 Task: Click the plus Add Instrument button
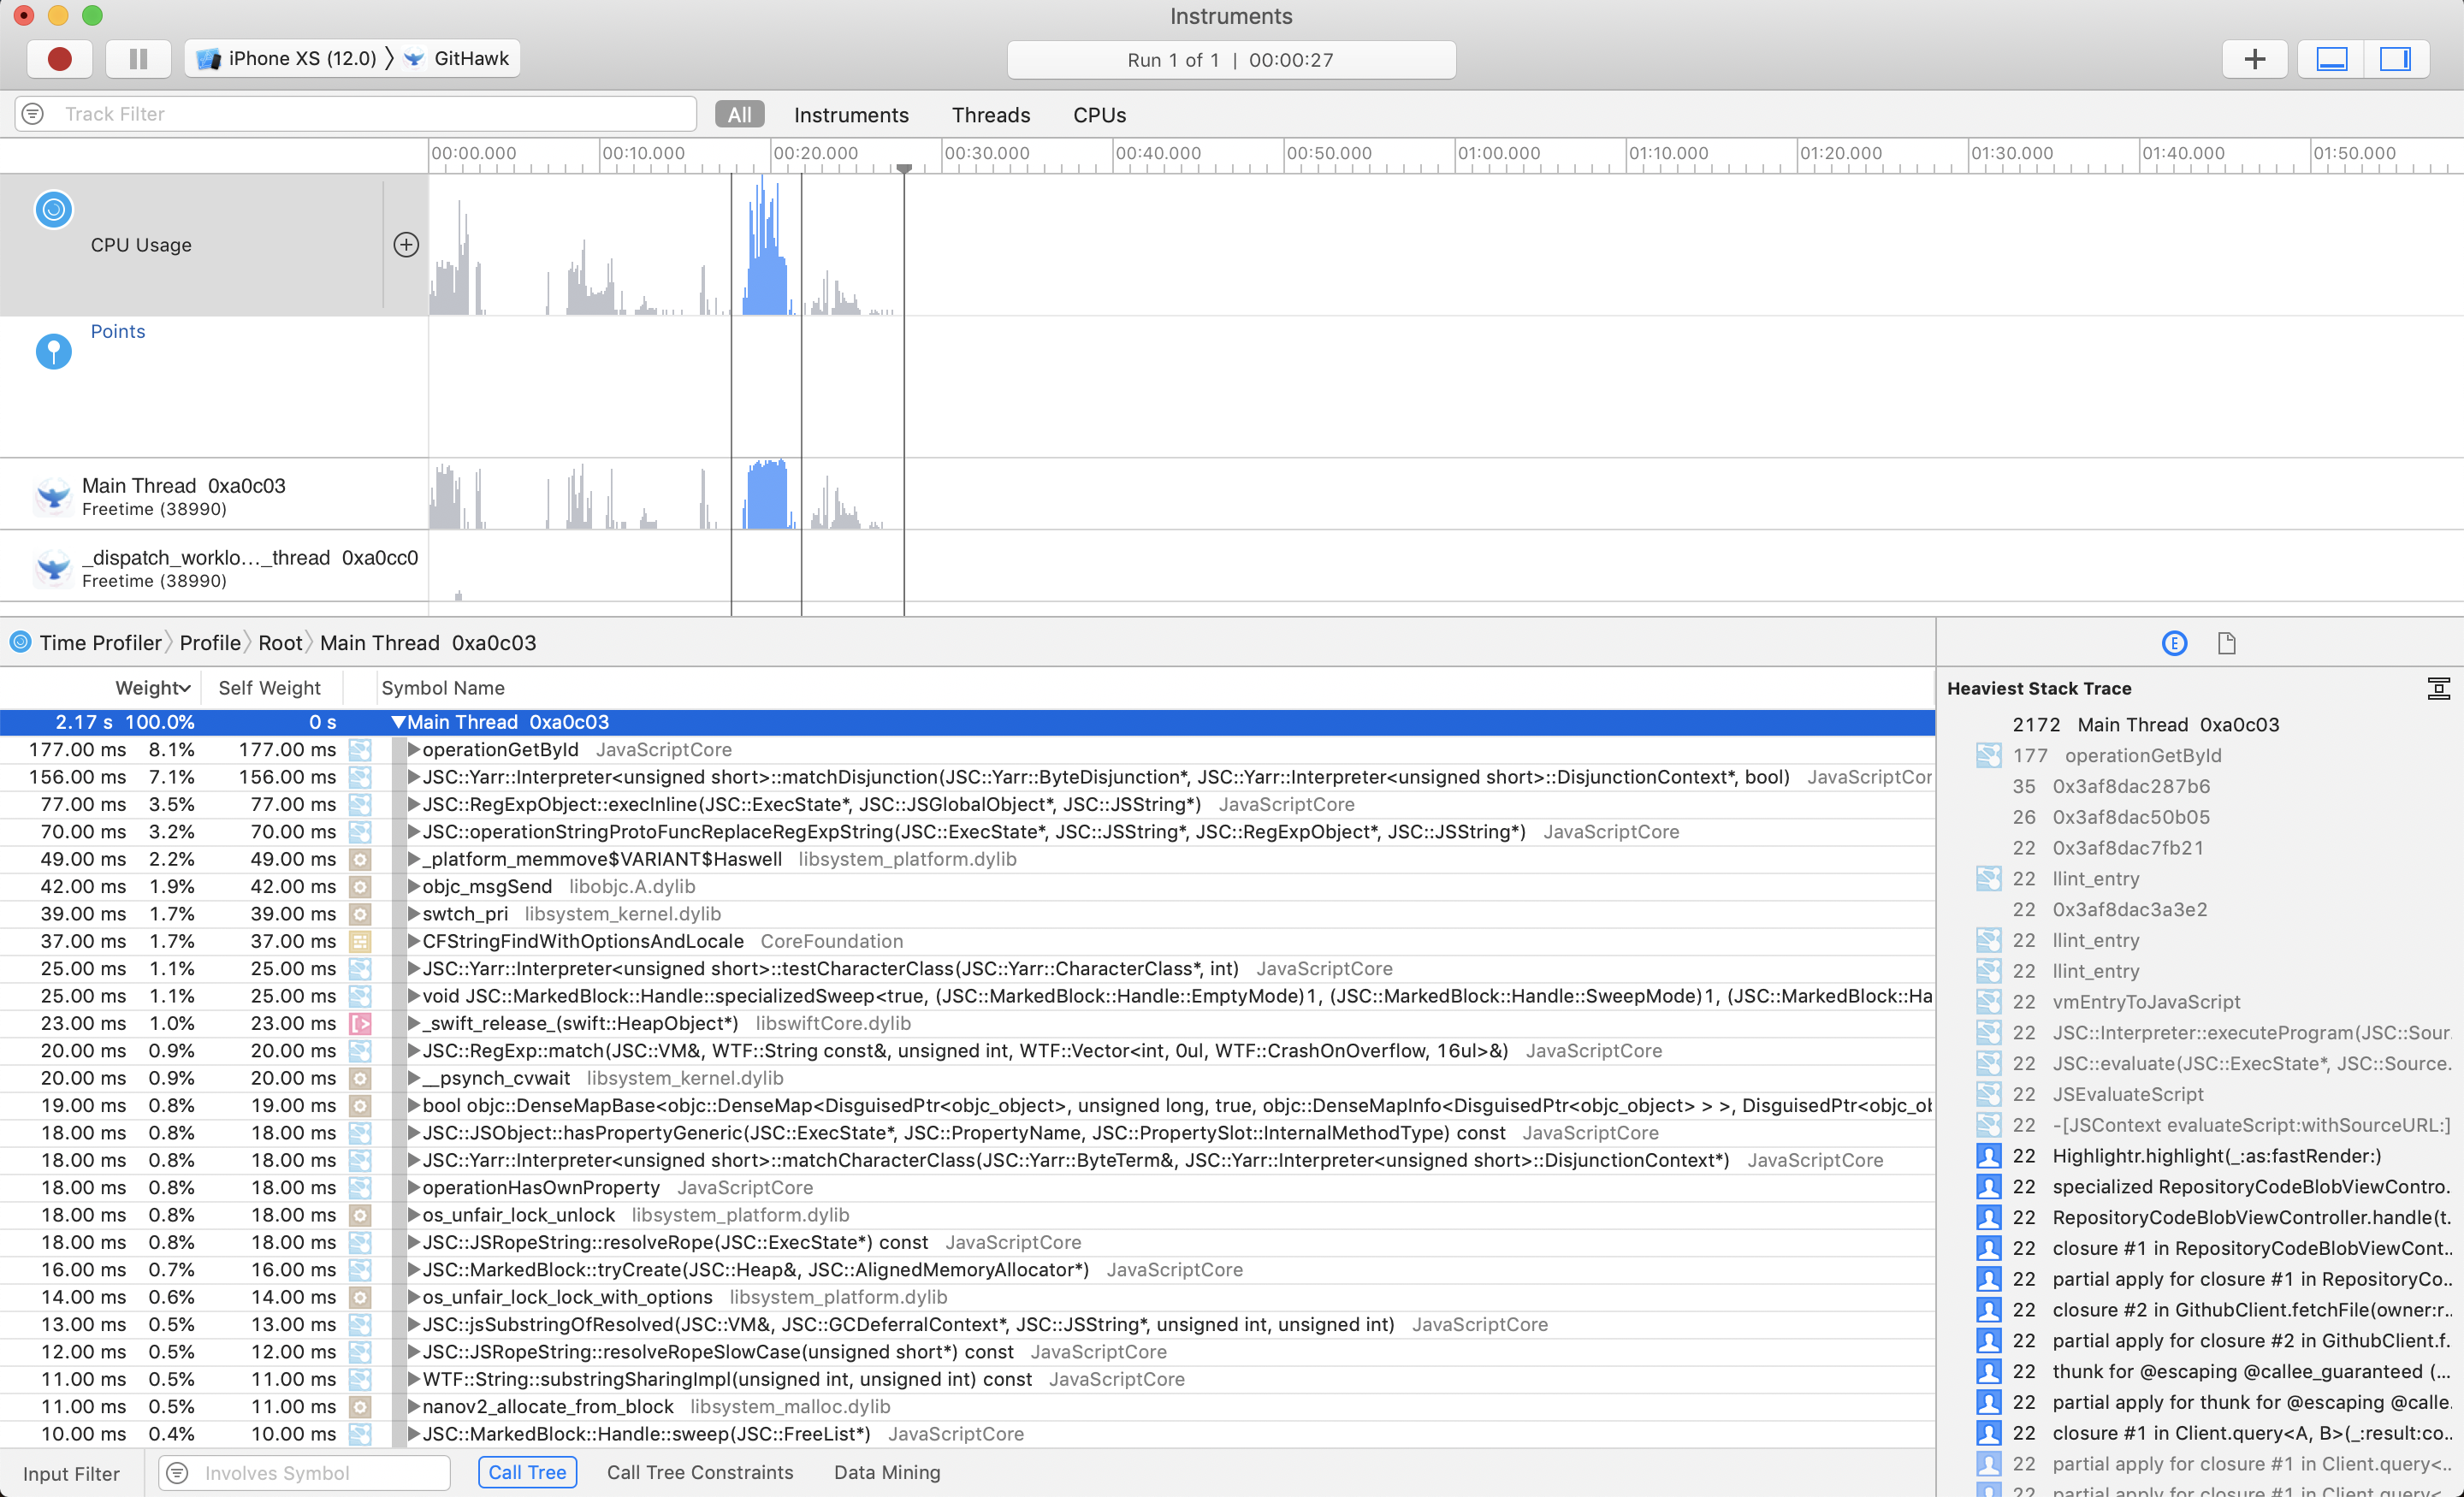[2254, 59]
